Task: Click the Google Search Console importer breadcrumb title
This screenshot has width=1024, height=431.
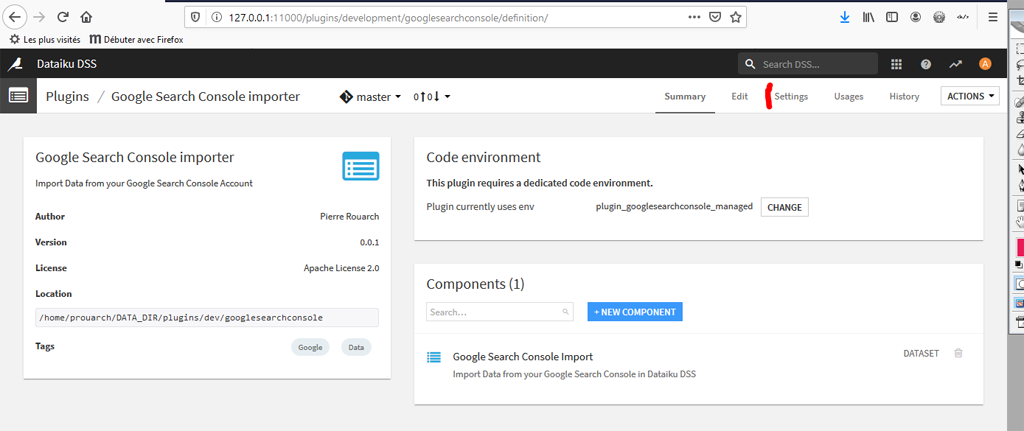Action: pyautogui.click(x=206, y=97)
